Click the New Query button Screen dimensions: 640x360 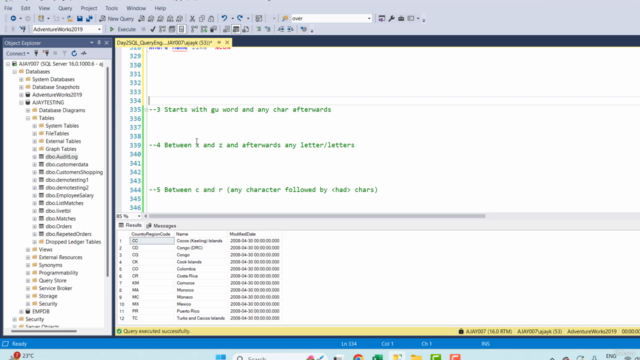pyautogui.click(x=117, y=18)
